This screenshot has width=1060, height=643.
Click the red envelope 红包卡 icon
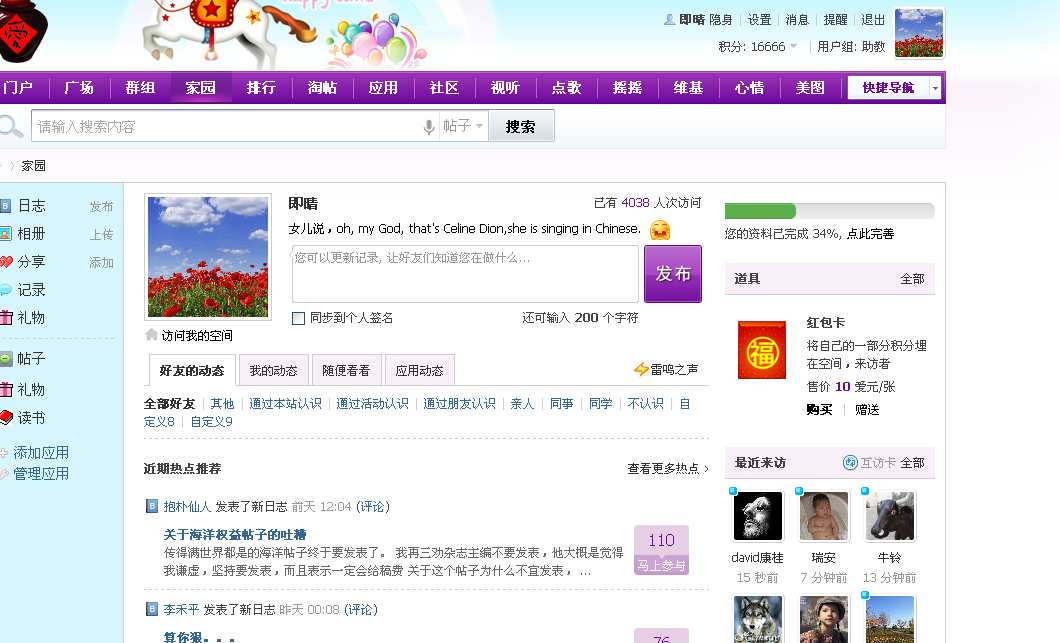coord(761,350)
